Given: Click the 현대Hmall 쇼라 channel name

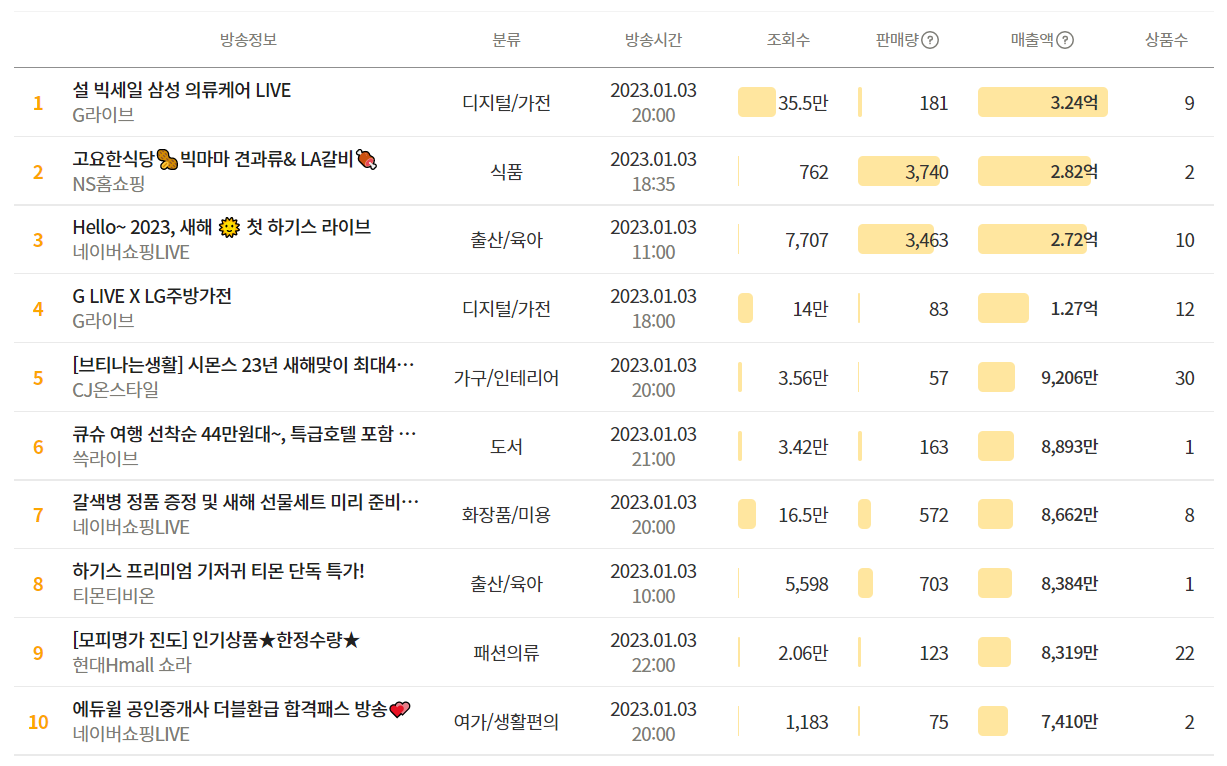Looking at the screenshot, I should [x=132, y=665].
